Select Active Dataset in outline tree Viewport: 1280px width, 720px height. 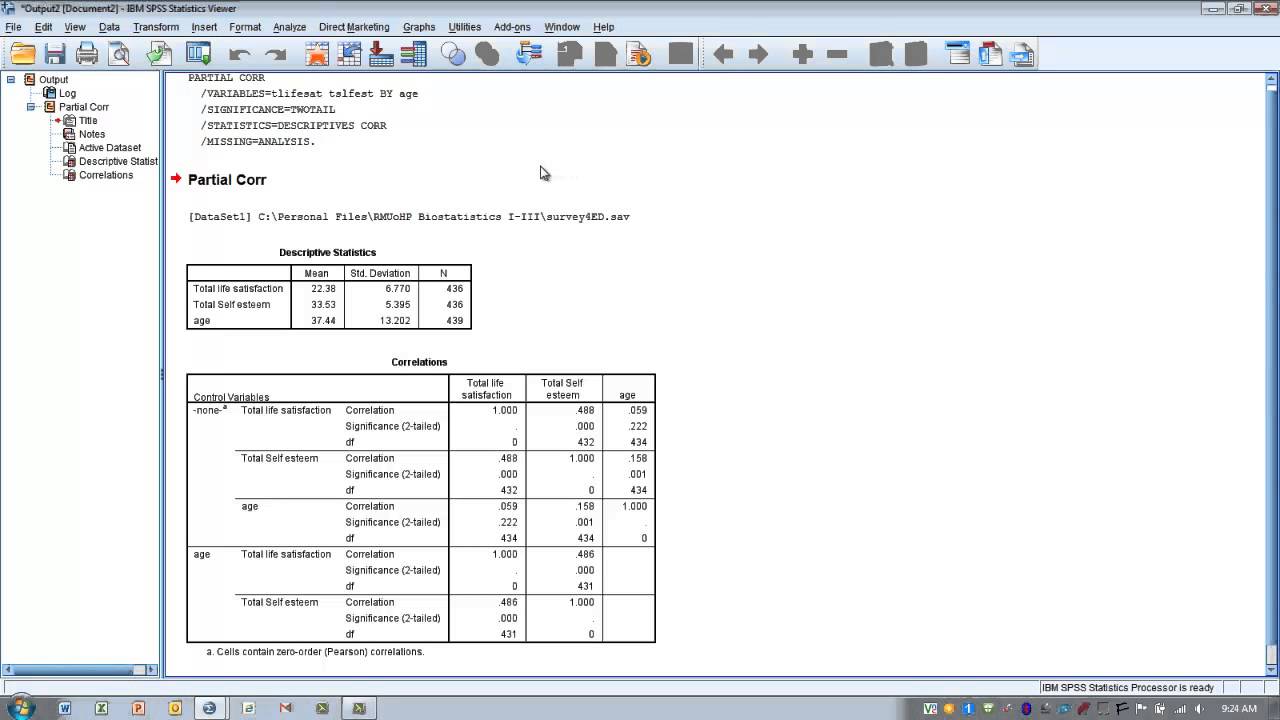tap(110, 148)
